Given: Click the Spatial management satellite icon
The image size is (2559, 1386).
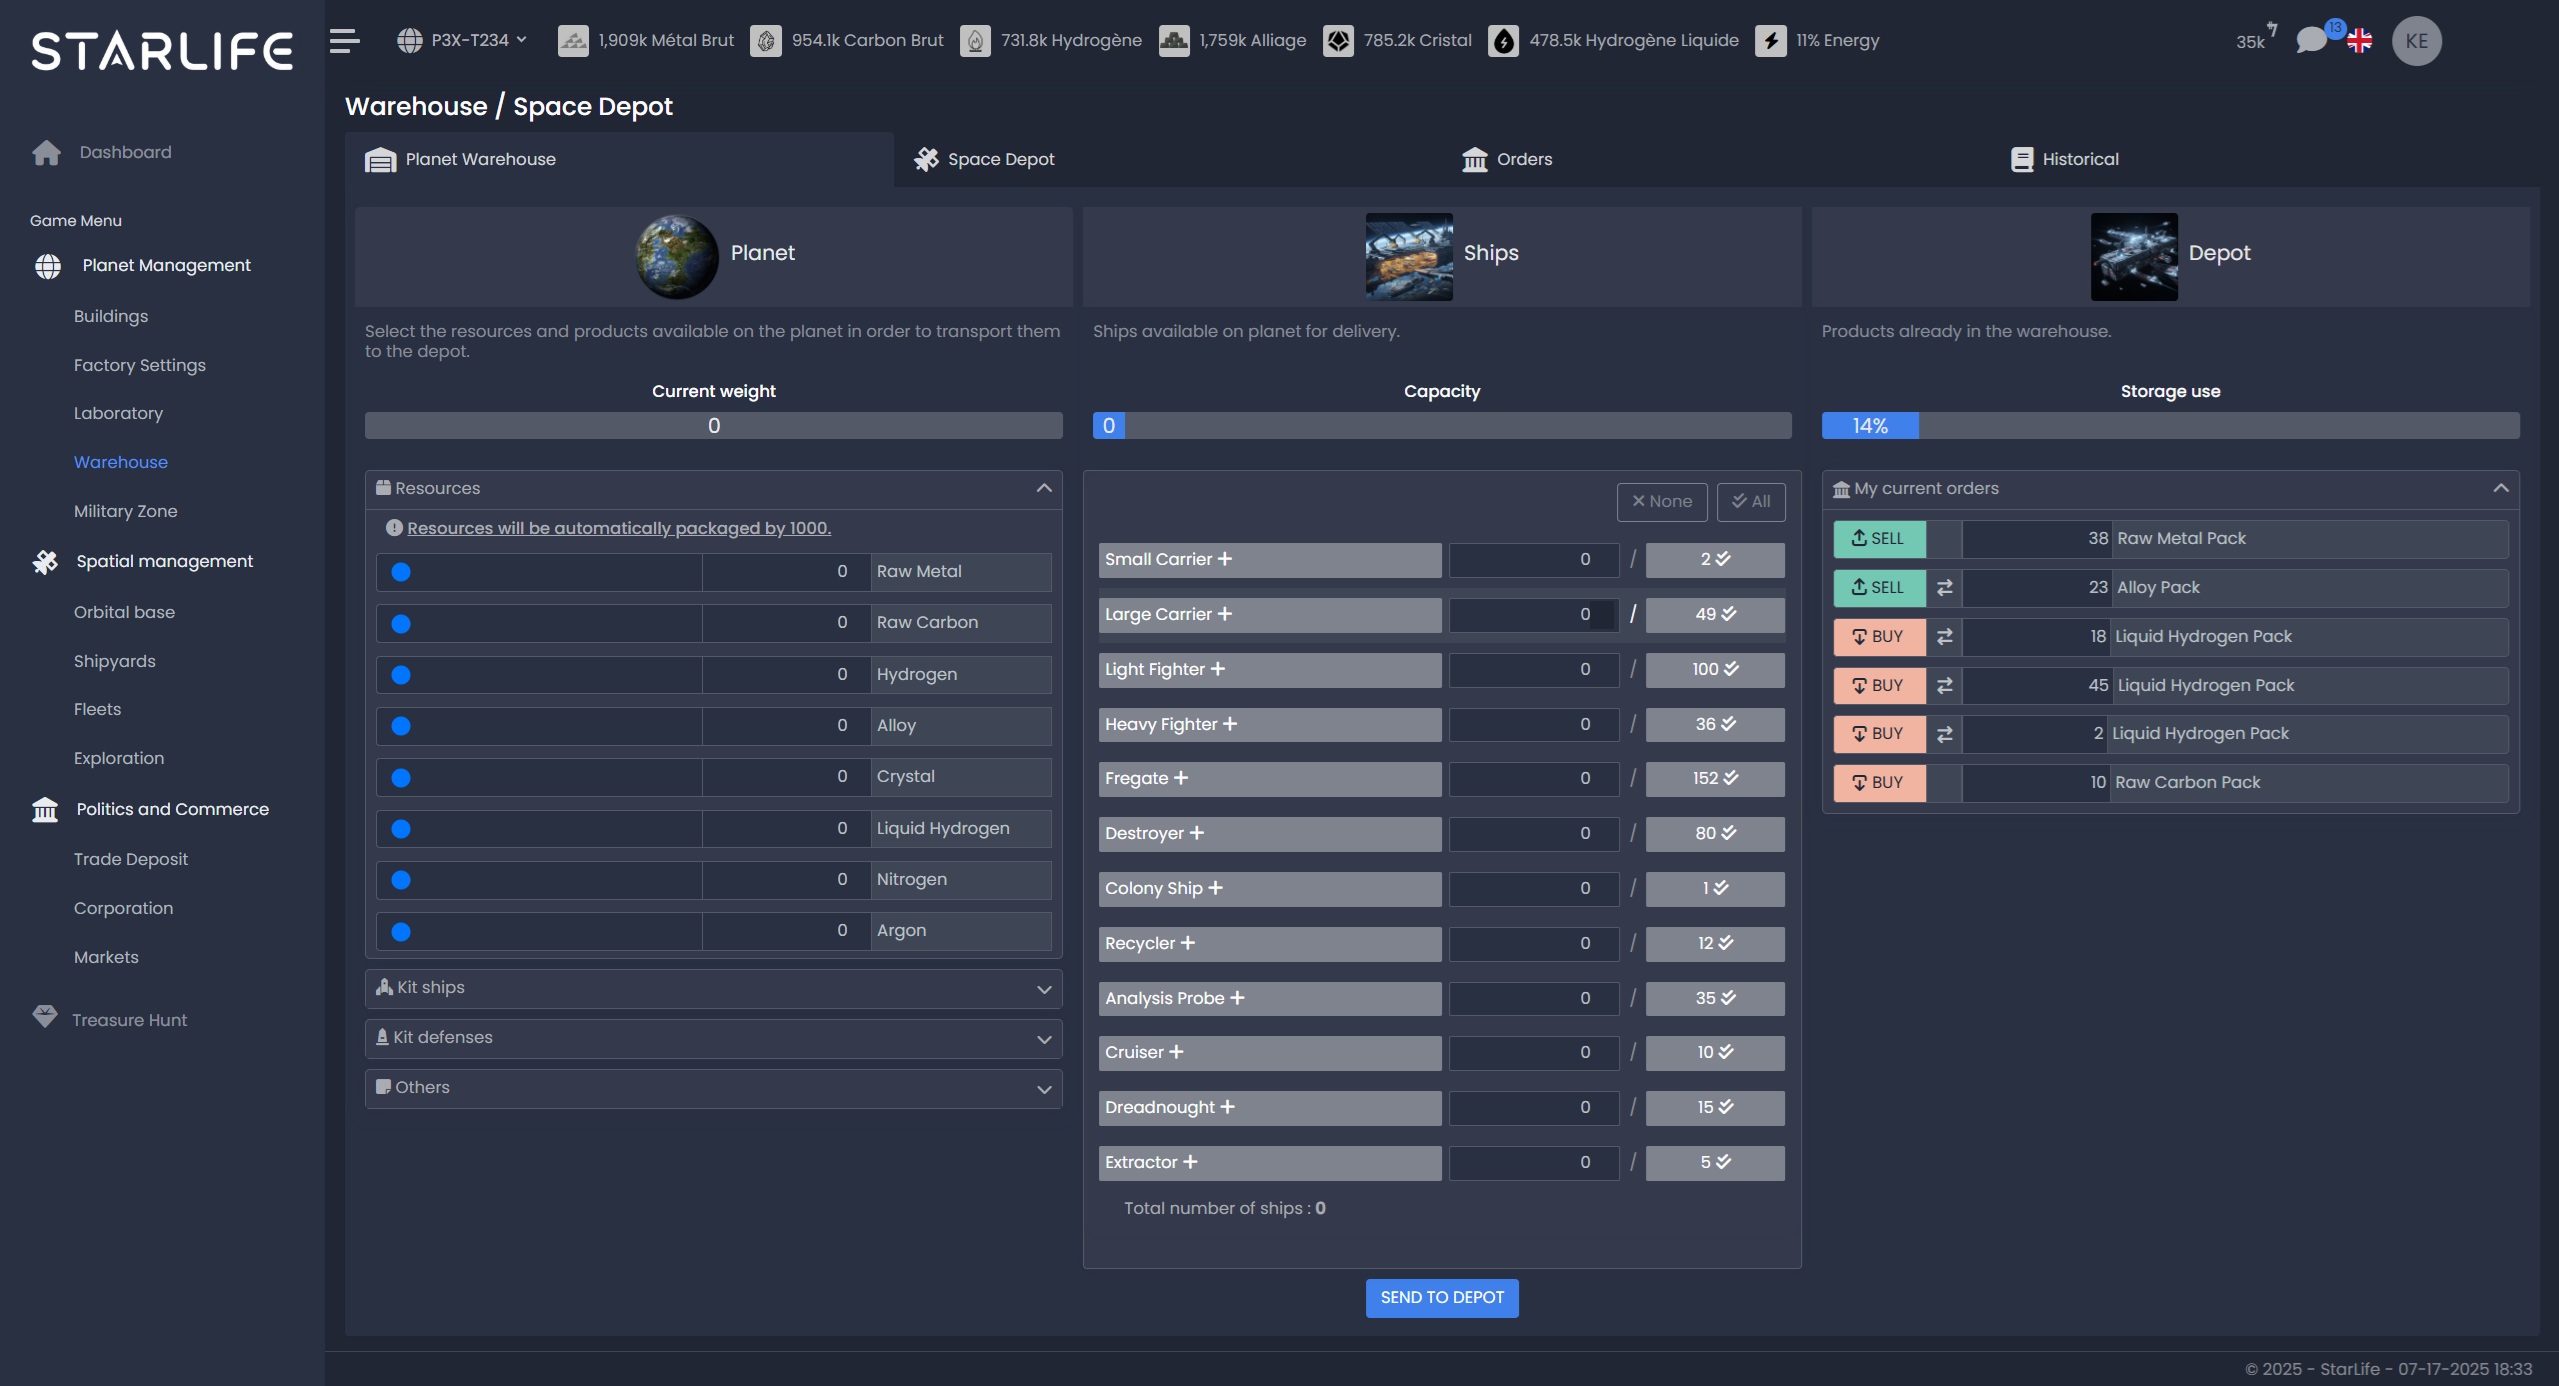Looking at the screenshot, I should (x=45, y=561).
